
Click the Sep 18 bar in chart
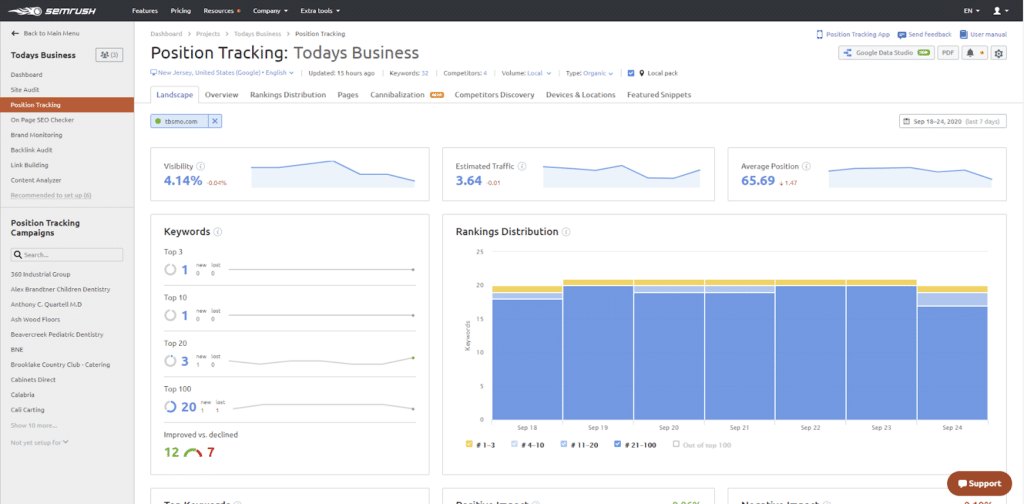(x=527, y=353)
